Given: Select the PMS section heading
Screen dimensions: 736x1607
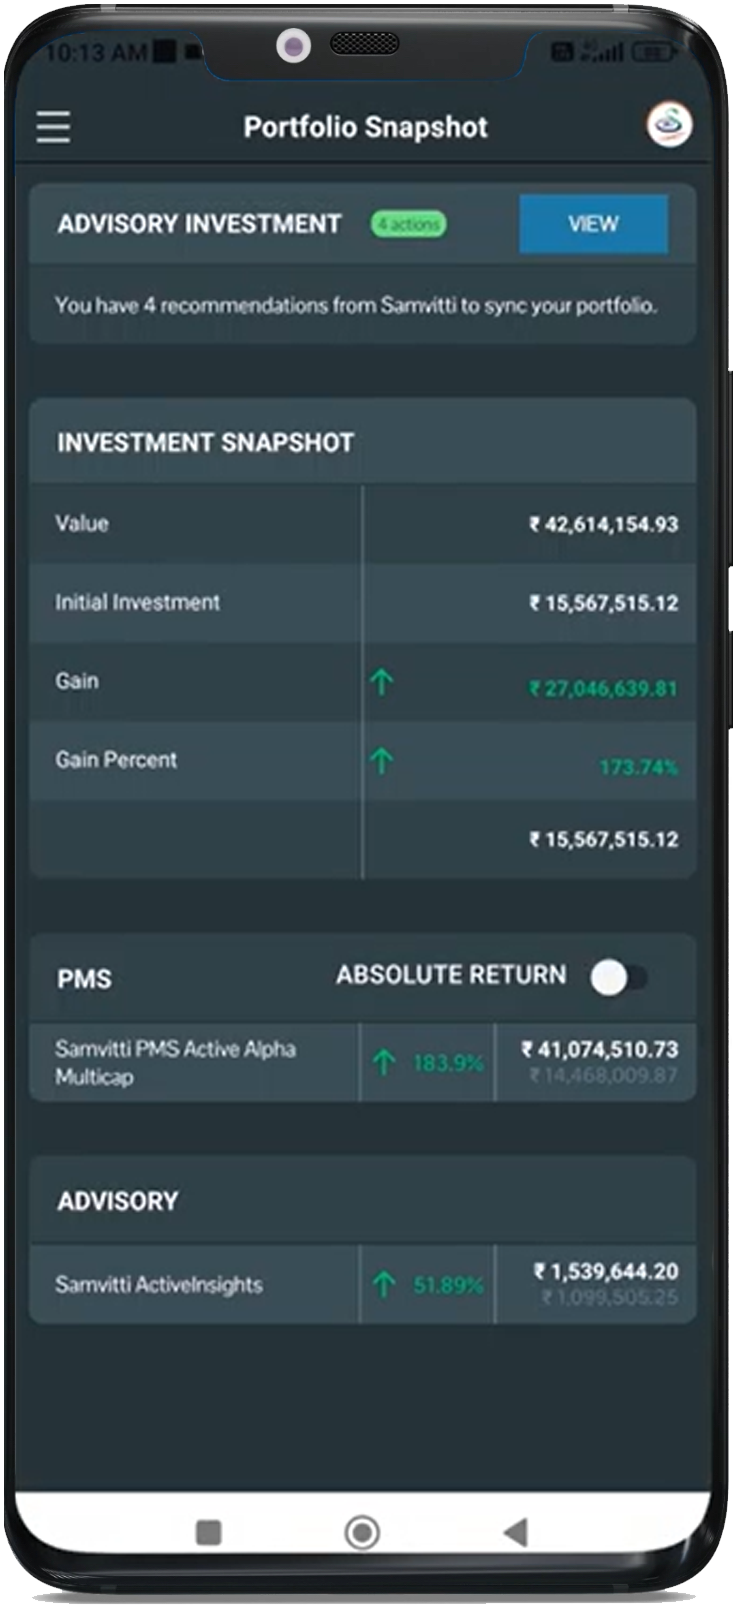Looking at the screenshot, I should (85, 978).
